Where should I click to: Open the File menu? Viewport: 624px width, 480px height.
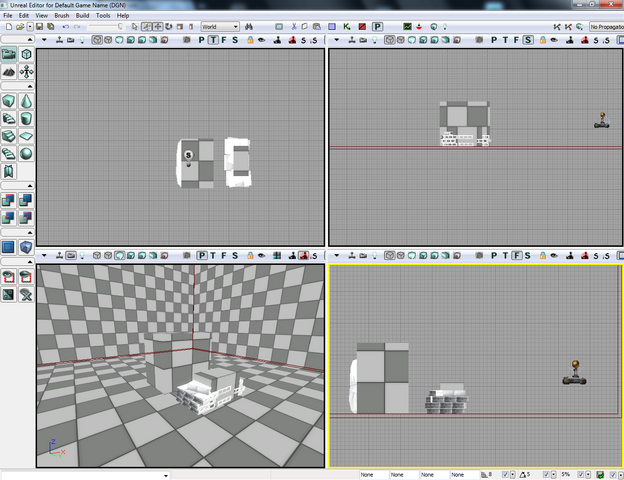click(x=8, y=16)
